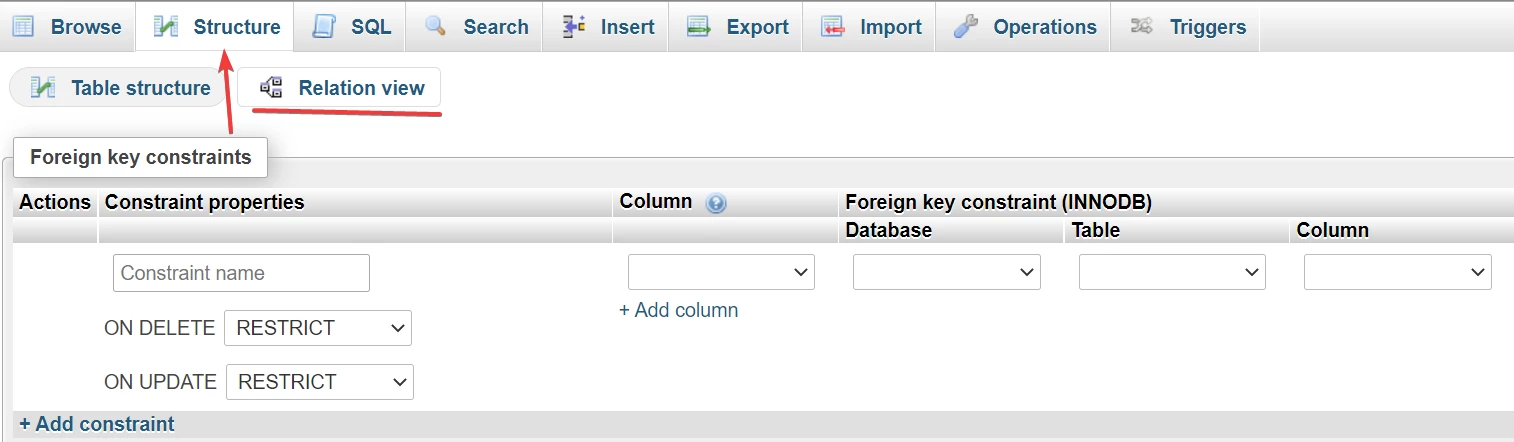Click the SQL query icon
Screen dimensions: 1514x442
pyautogui.click(x=323, y=27)
